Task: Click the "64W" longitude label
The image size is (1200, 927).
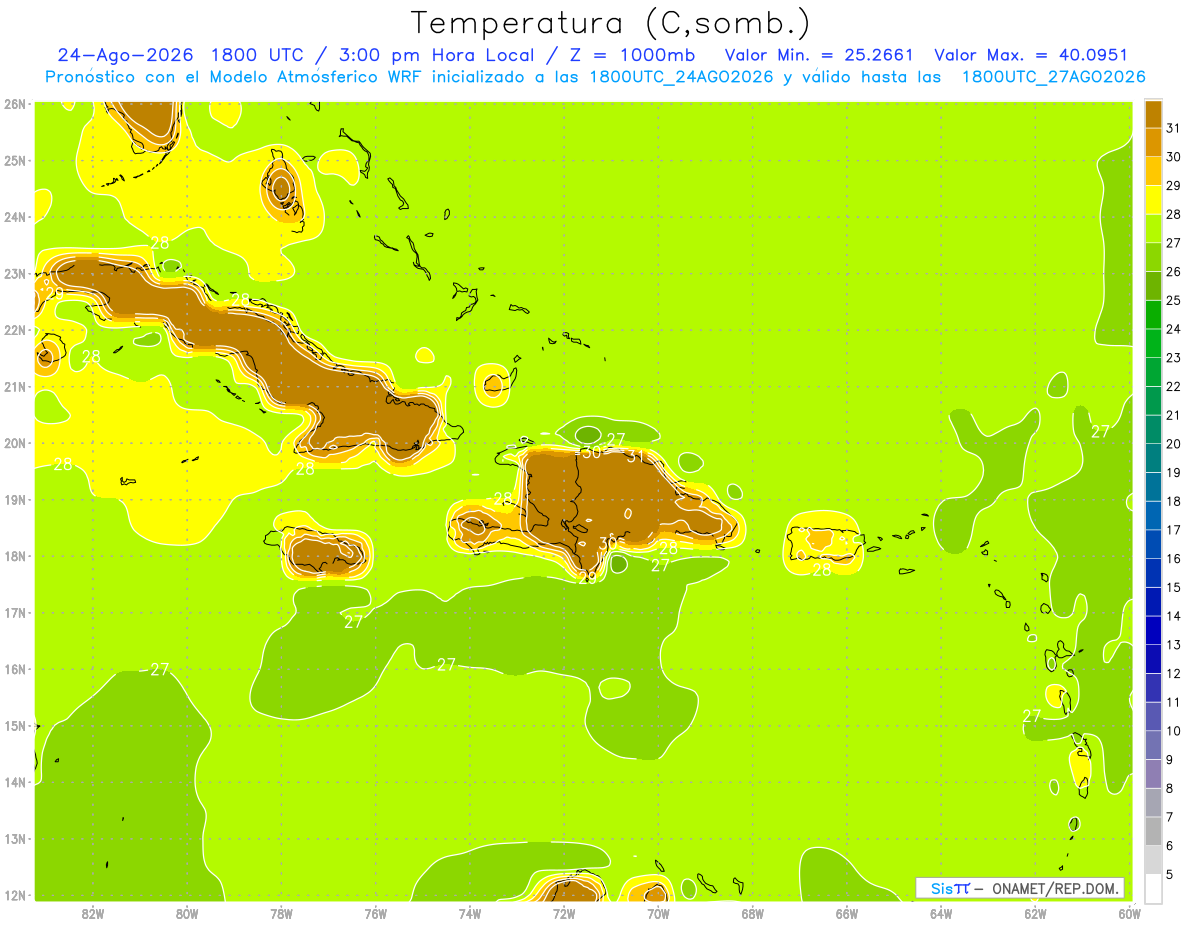Action: (941, 913)
